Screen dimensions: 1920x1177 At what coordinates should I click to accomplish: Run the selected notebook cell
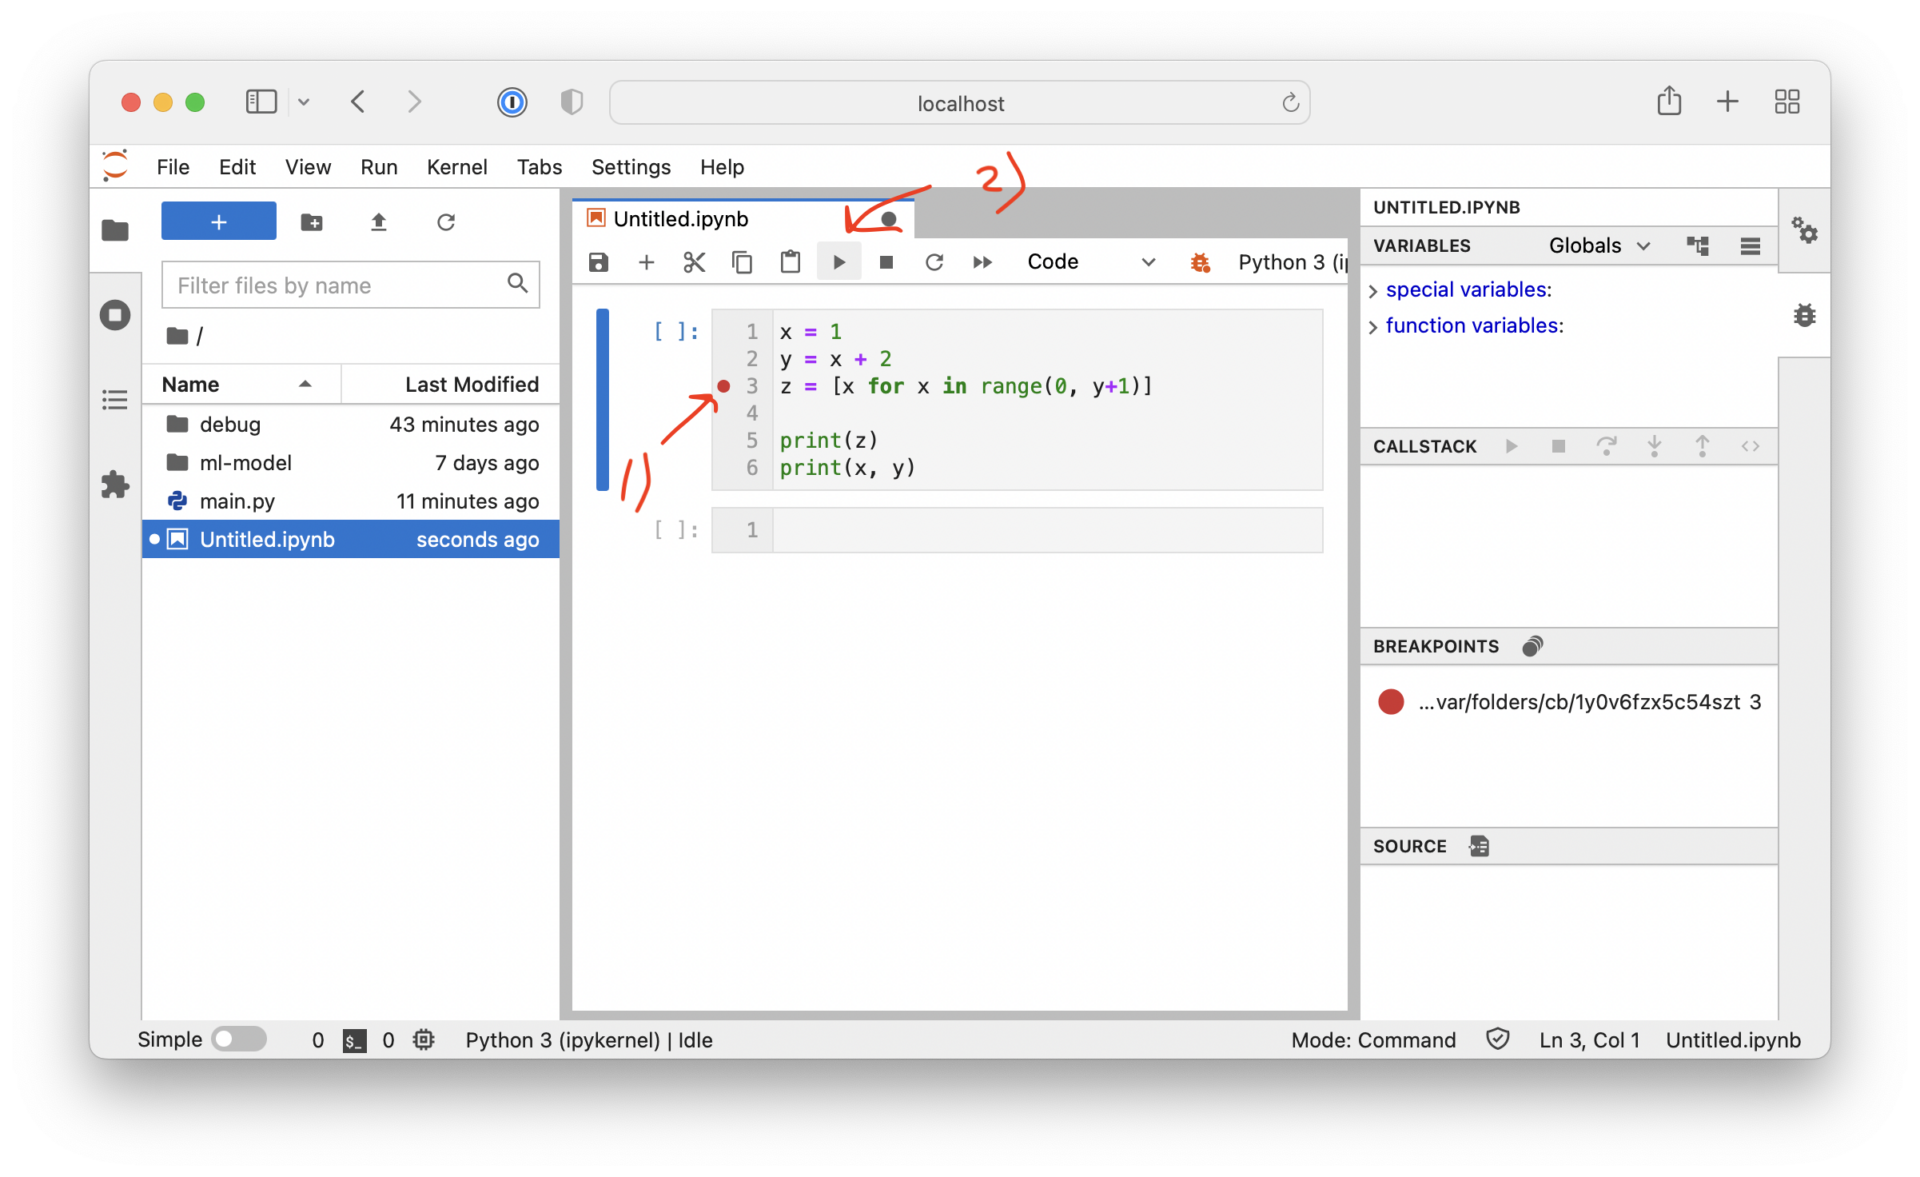tap(838, 261)
